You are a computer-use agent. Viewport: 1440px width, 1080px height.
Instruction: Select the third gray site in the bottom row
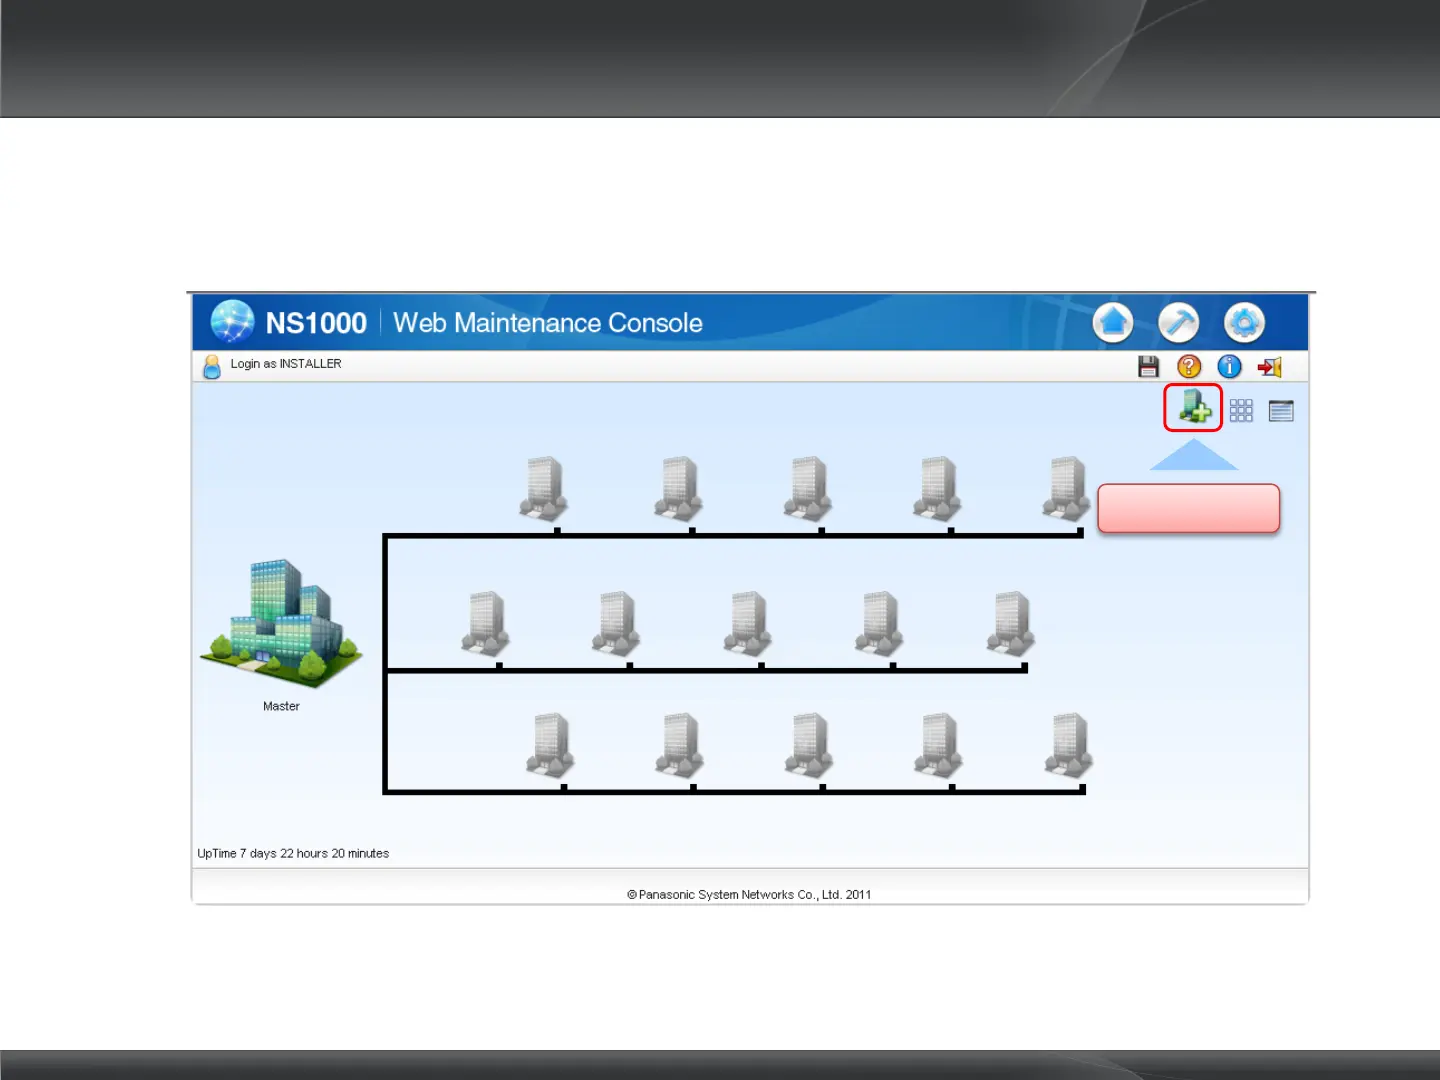tap(810, 746)
